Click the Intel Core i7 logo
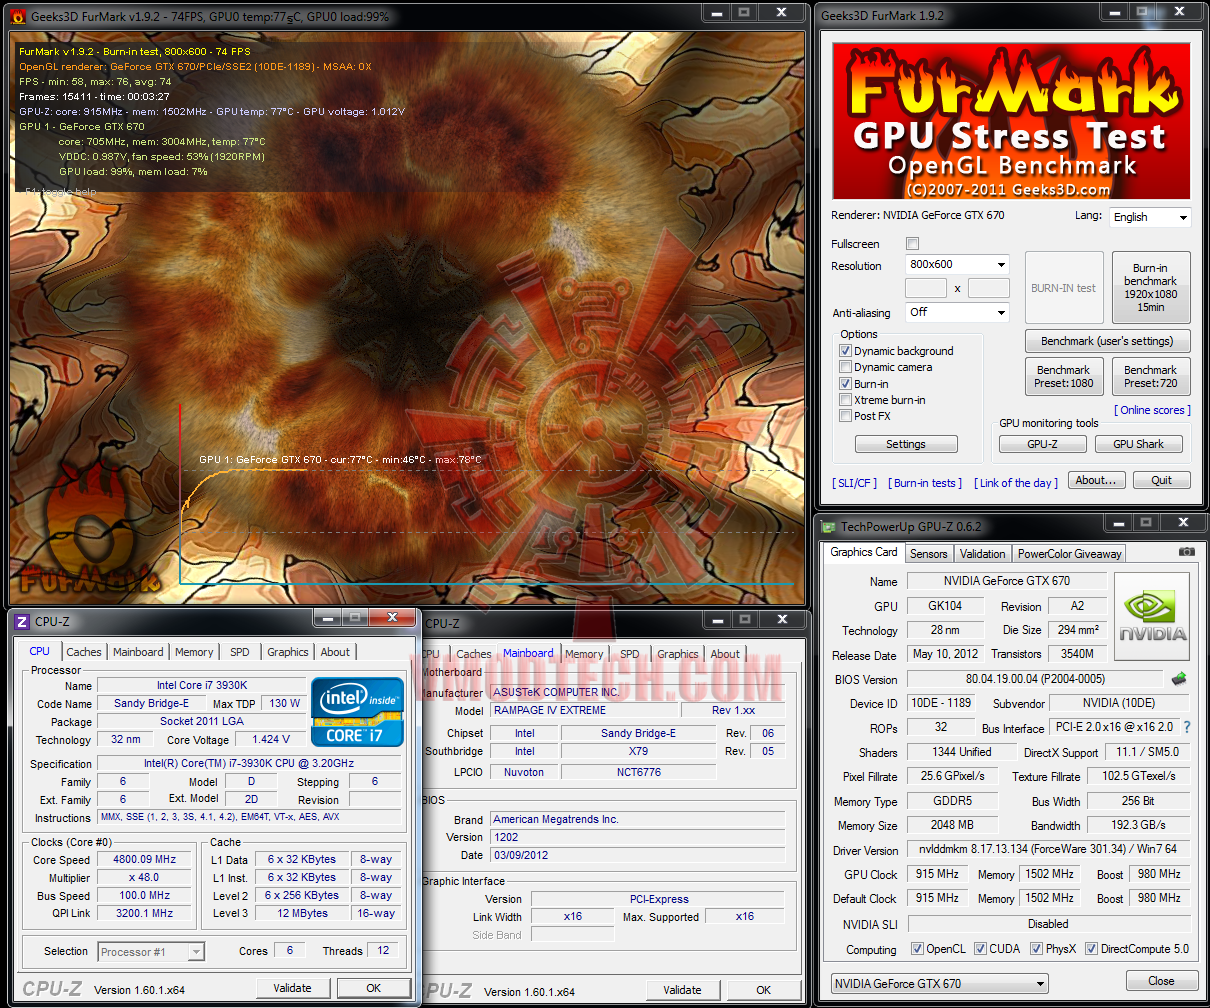 tap(357, 711)
